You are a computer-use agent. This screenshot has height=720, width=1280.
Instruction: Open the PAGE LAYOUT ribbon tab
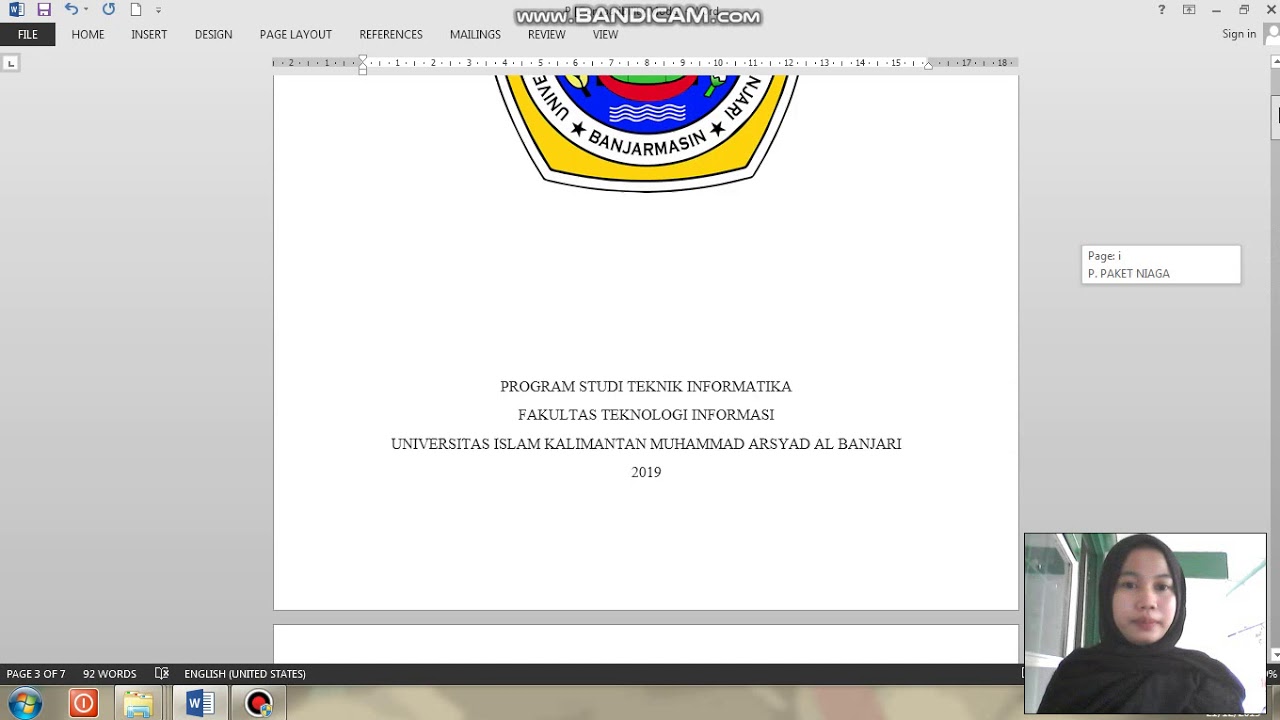(x=296, y=34)
